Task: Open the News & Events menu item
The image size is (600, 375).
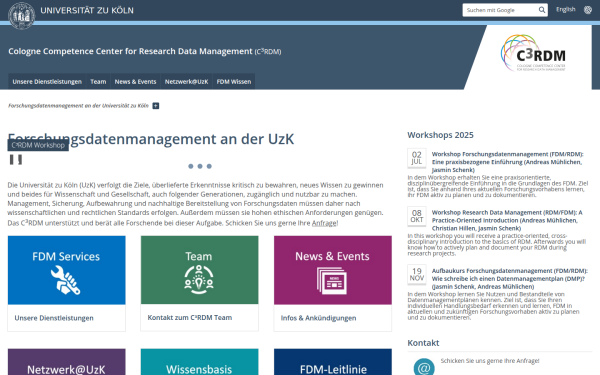Action: coord(135,82)
